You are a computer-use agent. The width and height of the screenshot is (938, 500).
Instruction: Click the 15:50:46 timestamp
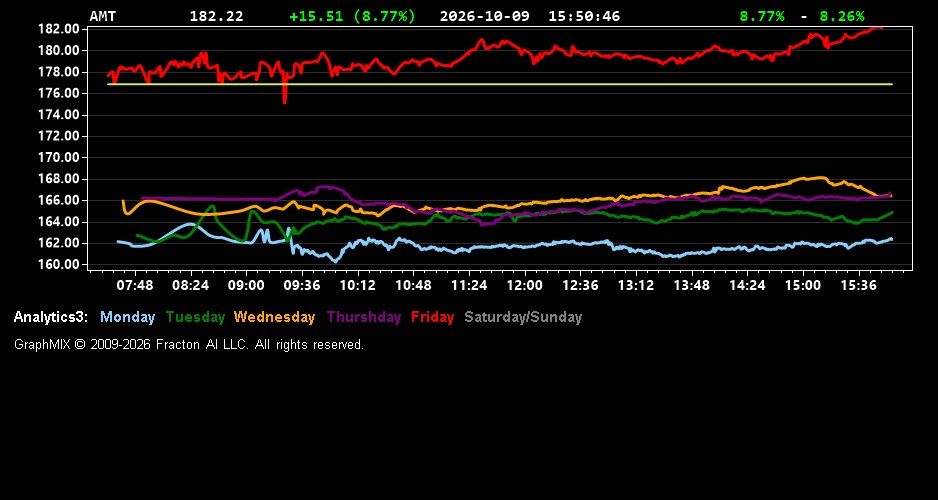[x=584, y=16]
